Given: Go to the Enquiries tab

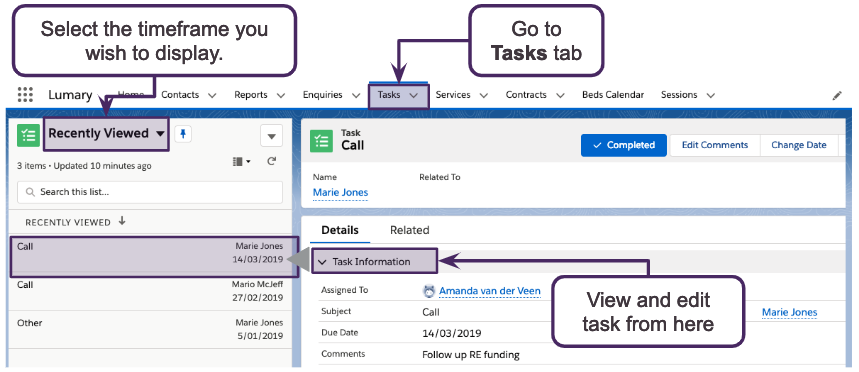Looking at the screenshot, I should (323, 95).
